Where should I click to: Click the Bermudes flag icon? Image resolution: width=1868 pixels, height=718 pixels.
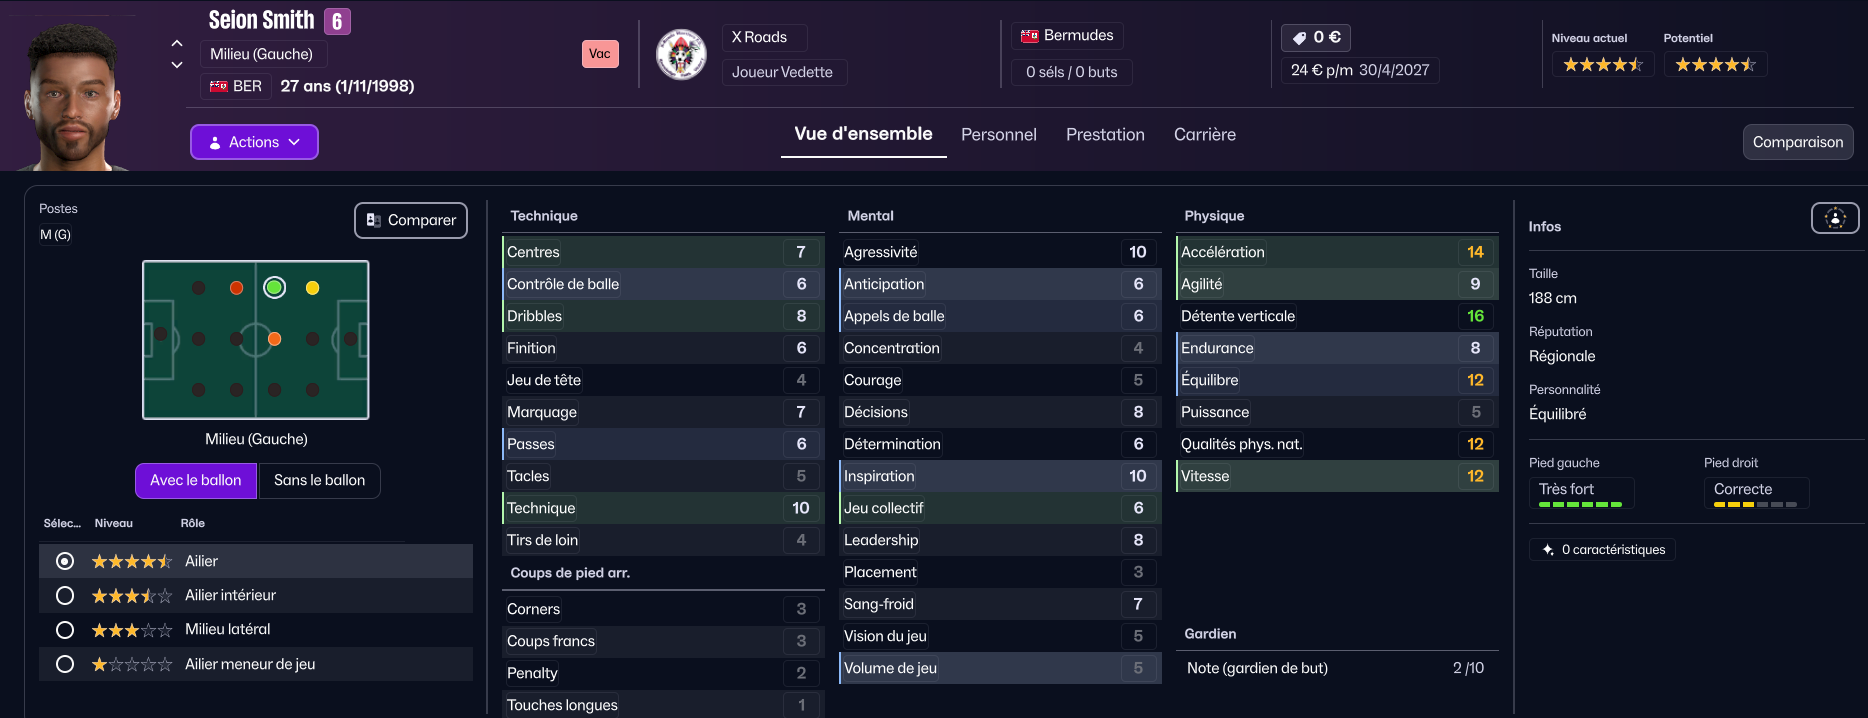[1029, 36]
